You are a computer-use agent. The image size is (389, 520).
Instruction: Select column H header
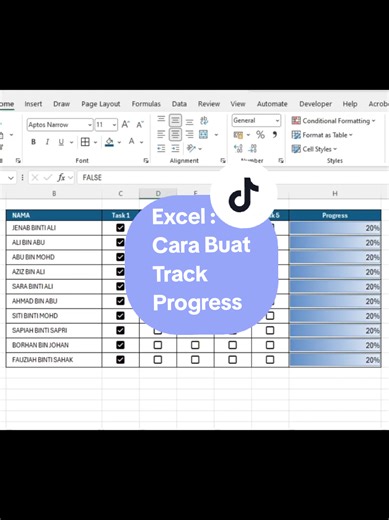coord(335,193)
